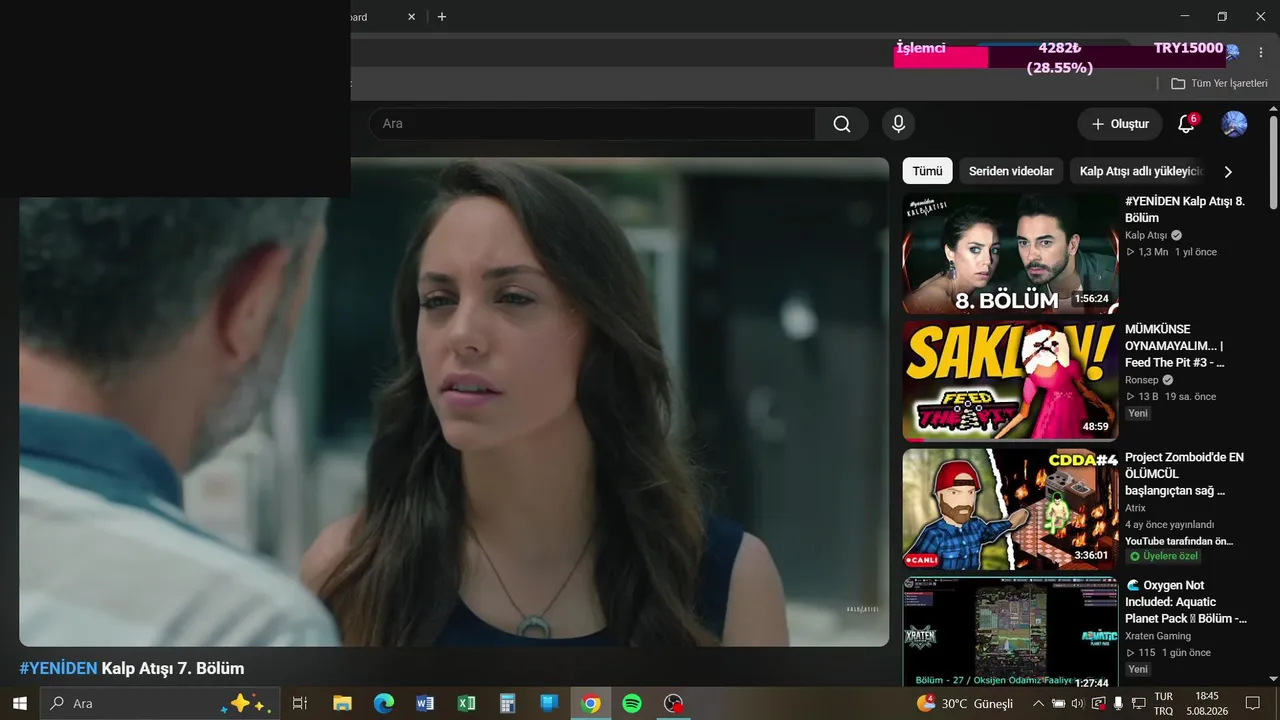Open the MÜMKÜNSE OYNAMAYALIM Feed The Pit video title
The image size is (1280, 720).
[x=1175, y=346]
